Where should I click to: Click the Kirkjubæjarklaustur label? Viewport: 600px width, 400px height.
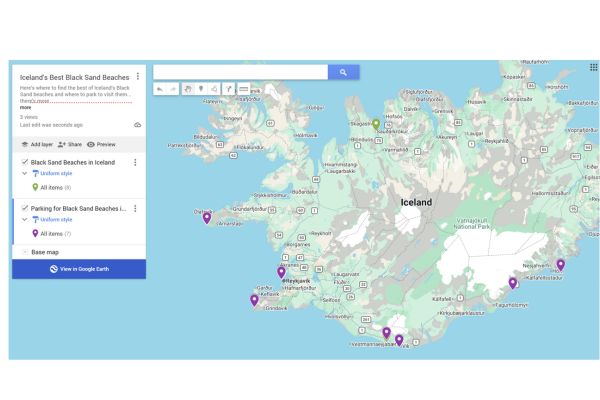pyautogui.click(x=461, y=313)
